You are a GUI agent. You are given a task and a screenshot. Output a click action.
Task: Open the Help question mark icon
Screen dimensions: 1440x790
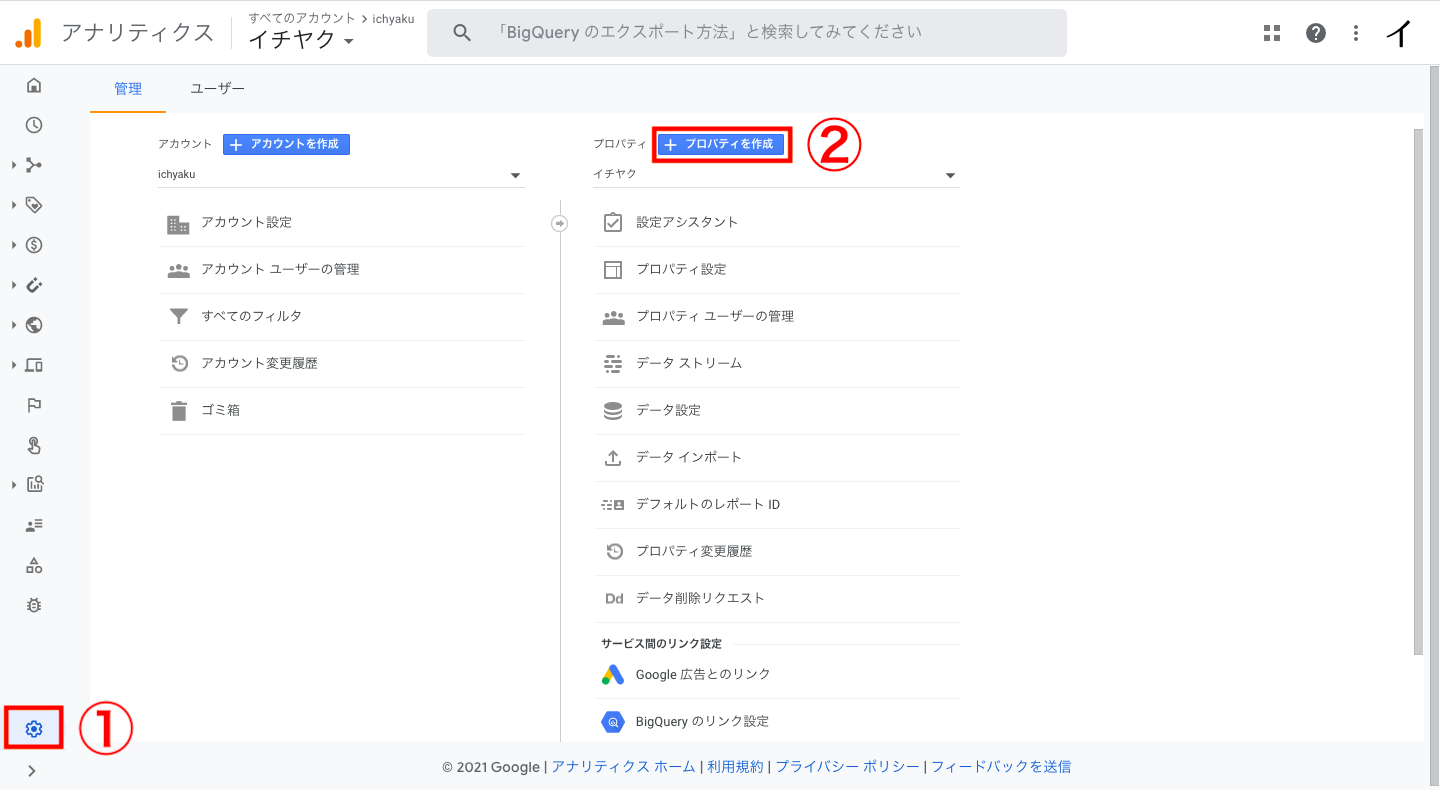(1316, 33)
